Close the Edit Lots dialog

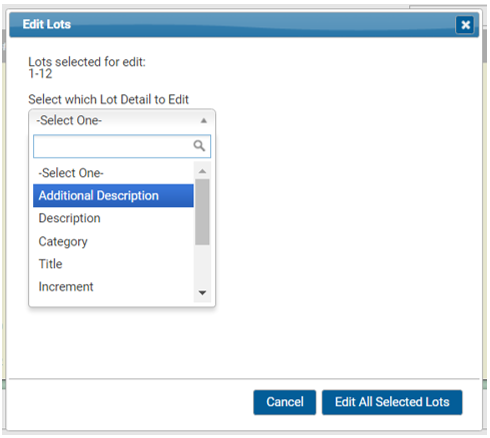click(465, 25)
